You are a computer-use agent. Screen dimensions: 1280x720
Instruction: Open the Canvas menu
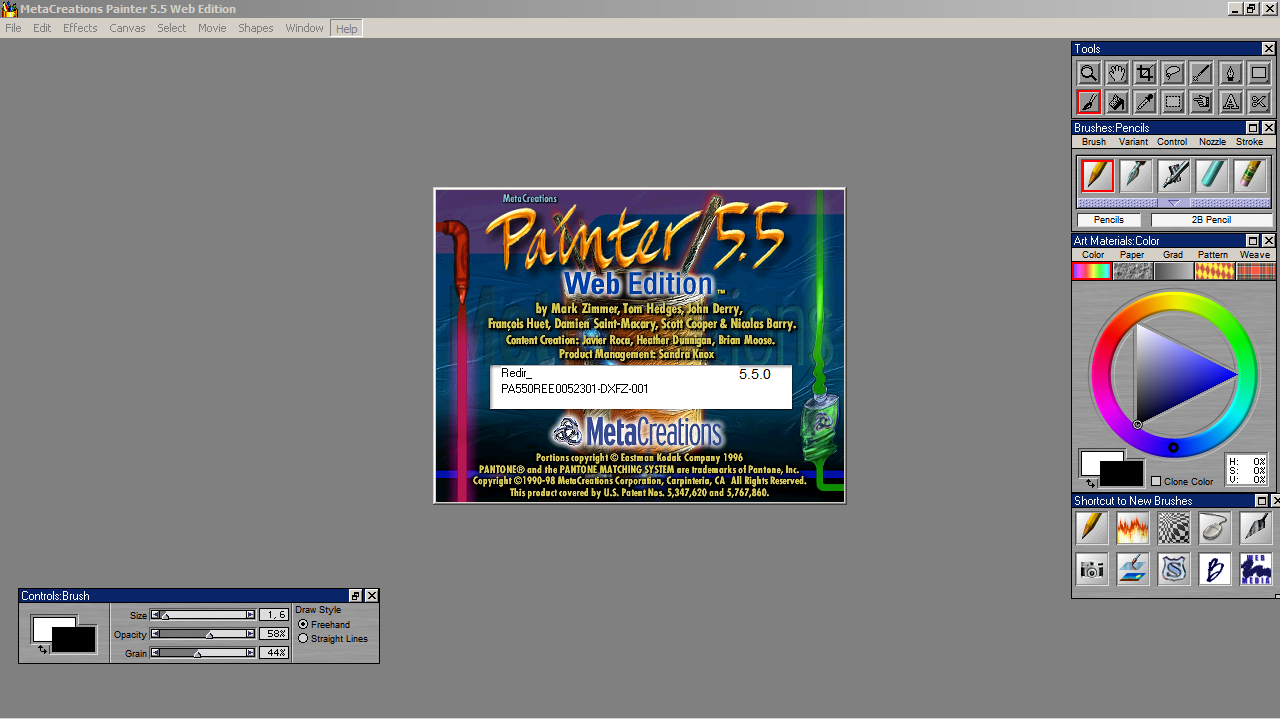tap(127, 28)
